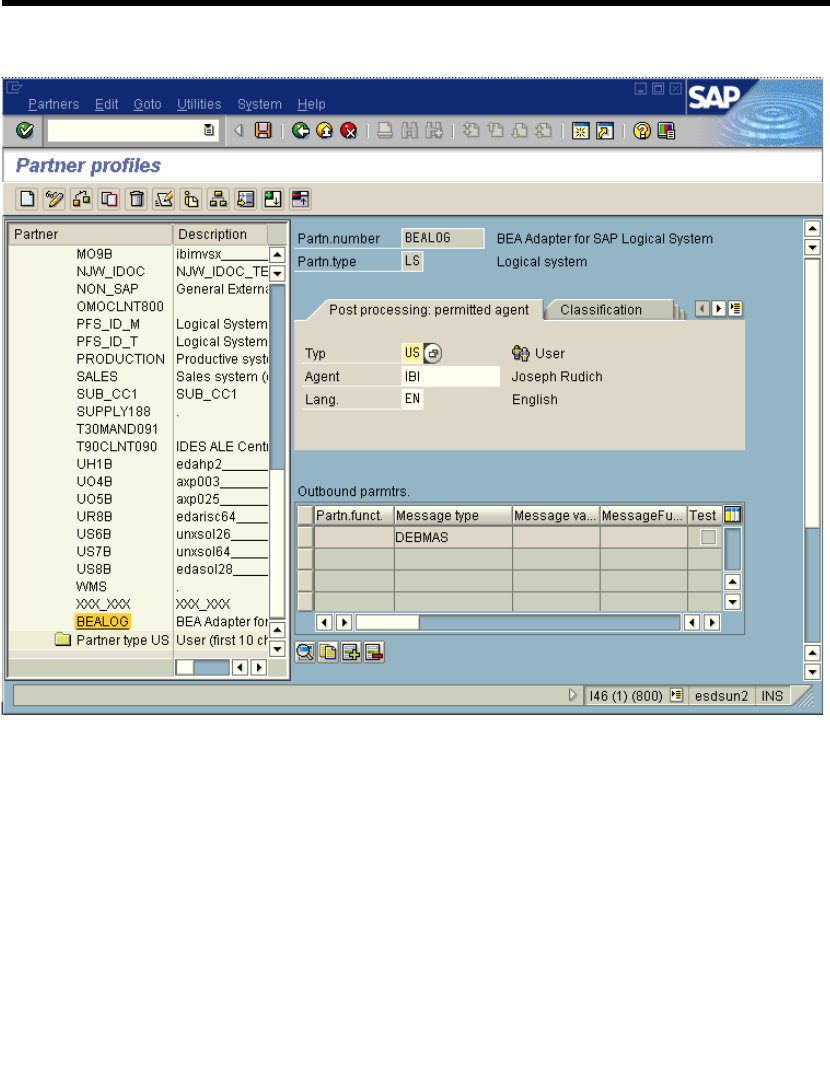
Task: Click the Delete outbound parameter minus icon
Action: tap(374, 652)
